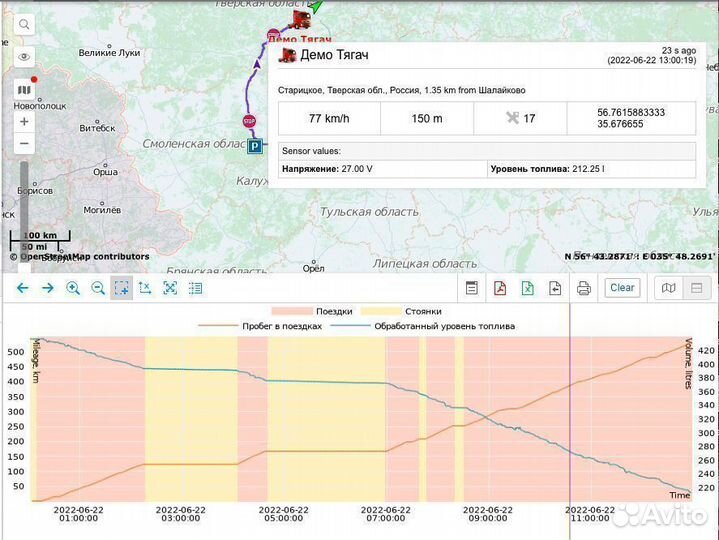719x540 pixels.
Task: Click the chart back arrow
Action: coord(22,288)
